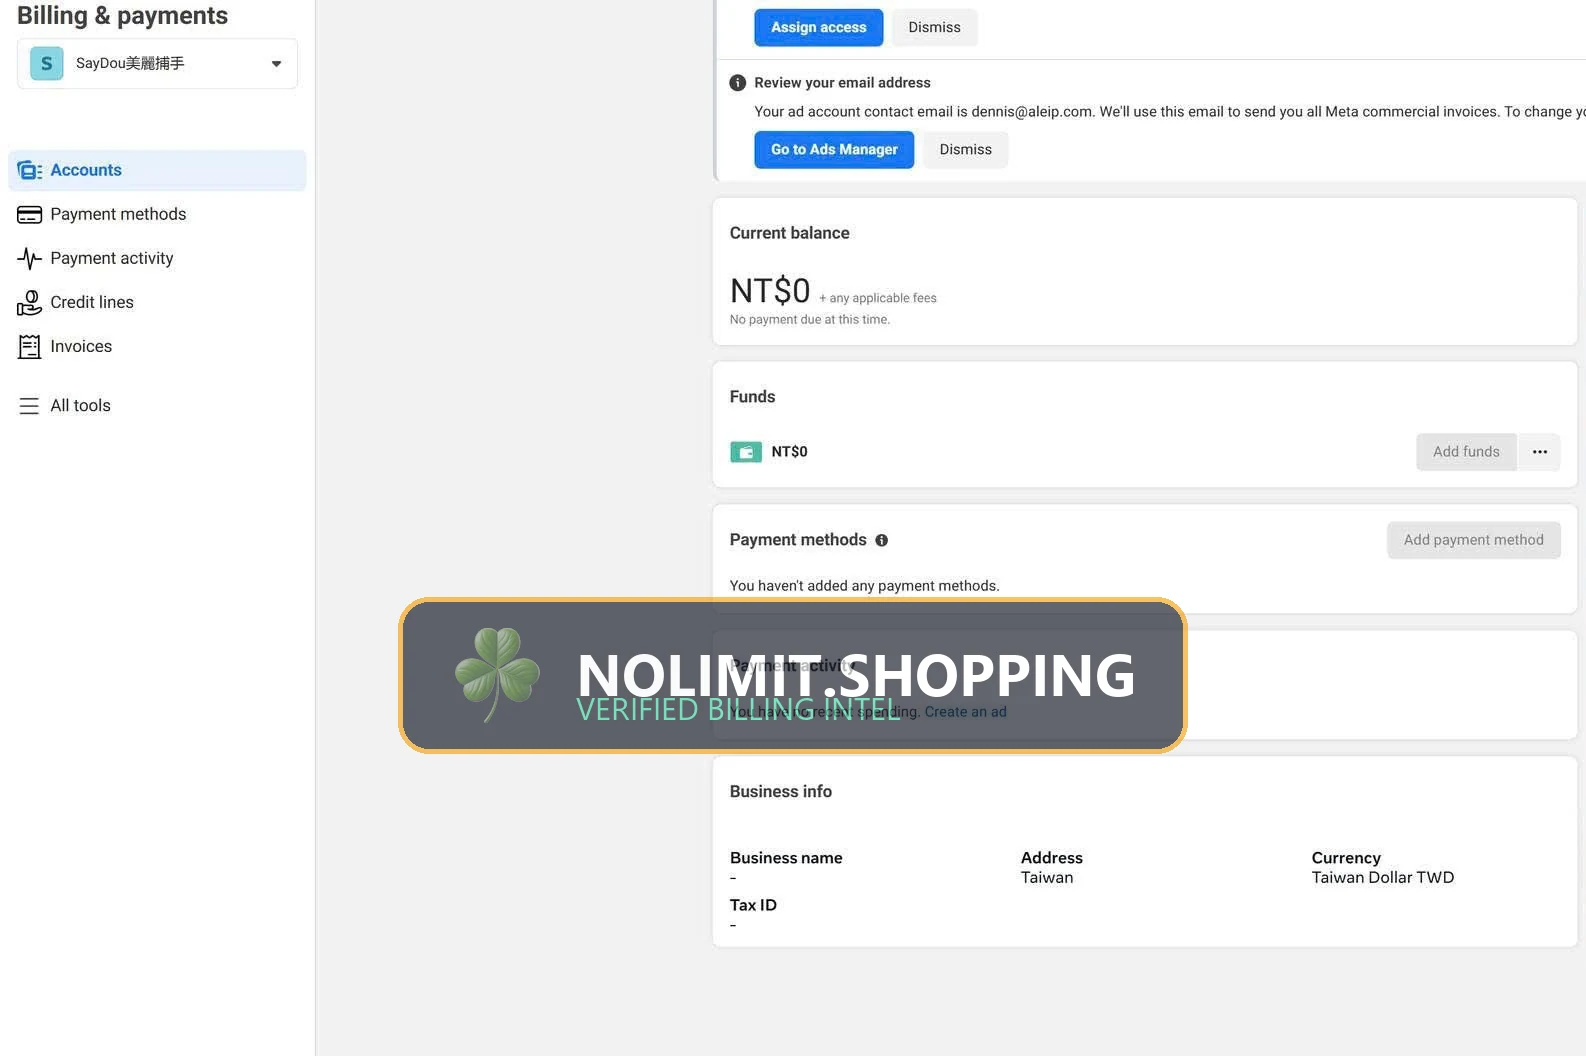The image size is (1586, 1056).
Task: Open Invoices in sidebar
Action: (157, 347)
